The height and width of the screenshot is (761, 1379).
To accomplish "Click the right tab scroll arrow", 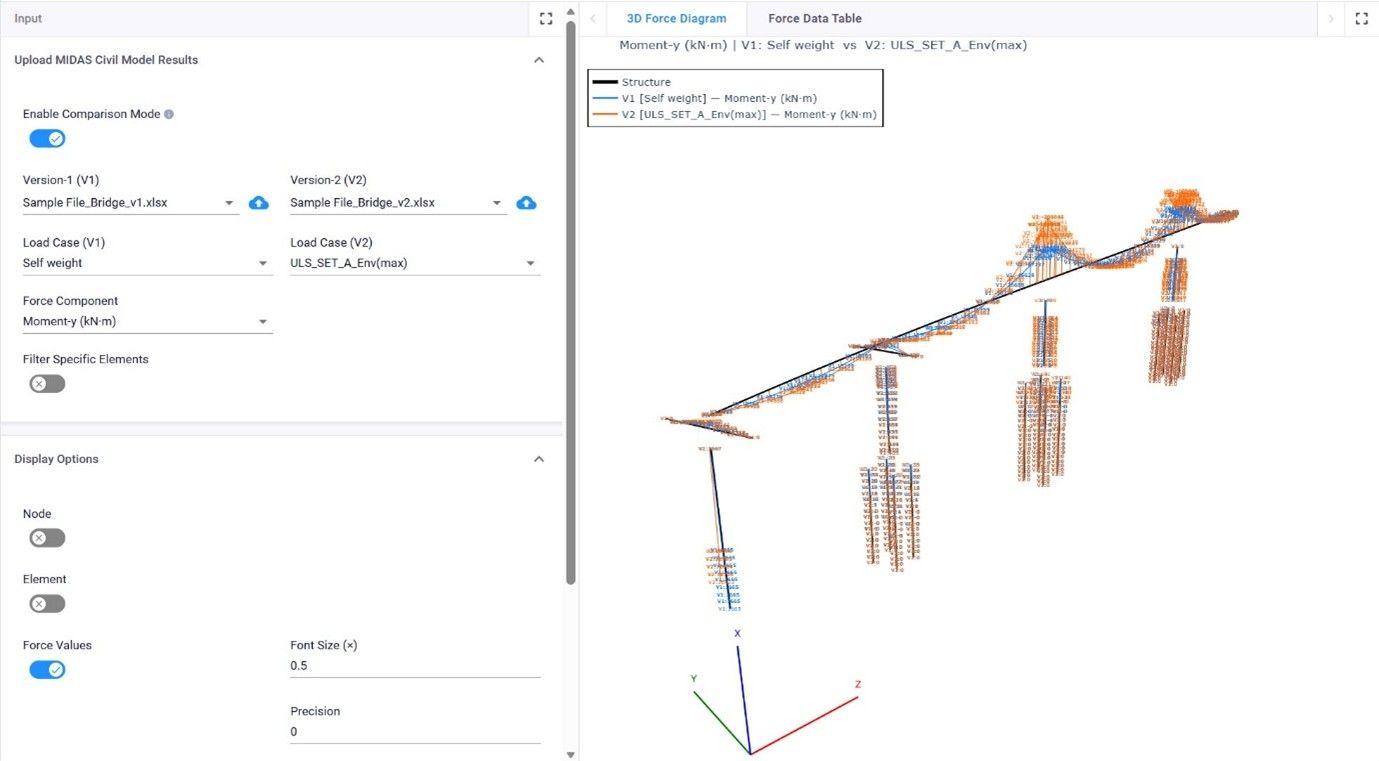I will (x=1331, y=19).
